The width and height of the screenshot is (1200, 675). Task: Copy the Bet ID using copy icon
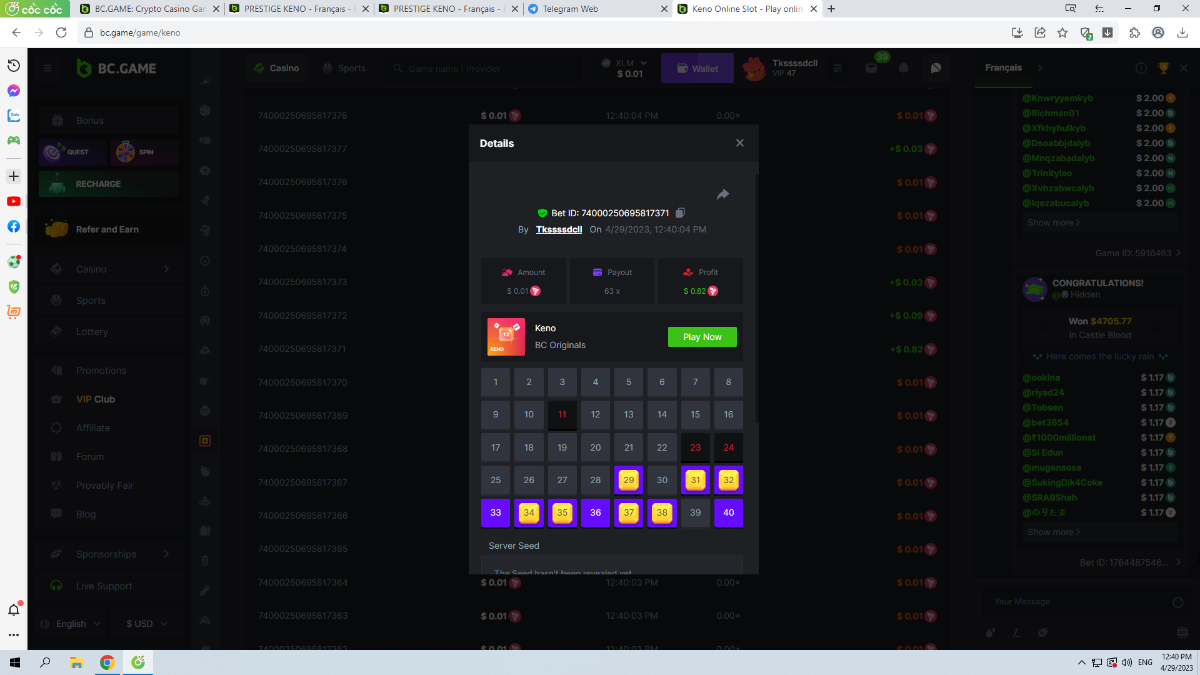coord(680,213)
